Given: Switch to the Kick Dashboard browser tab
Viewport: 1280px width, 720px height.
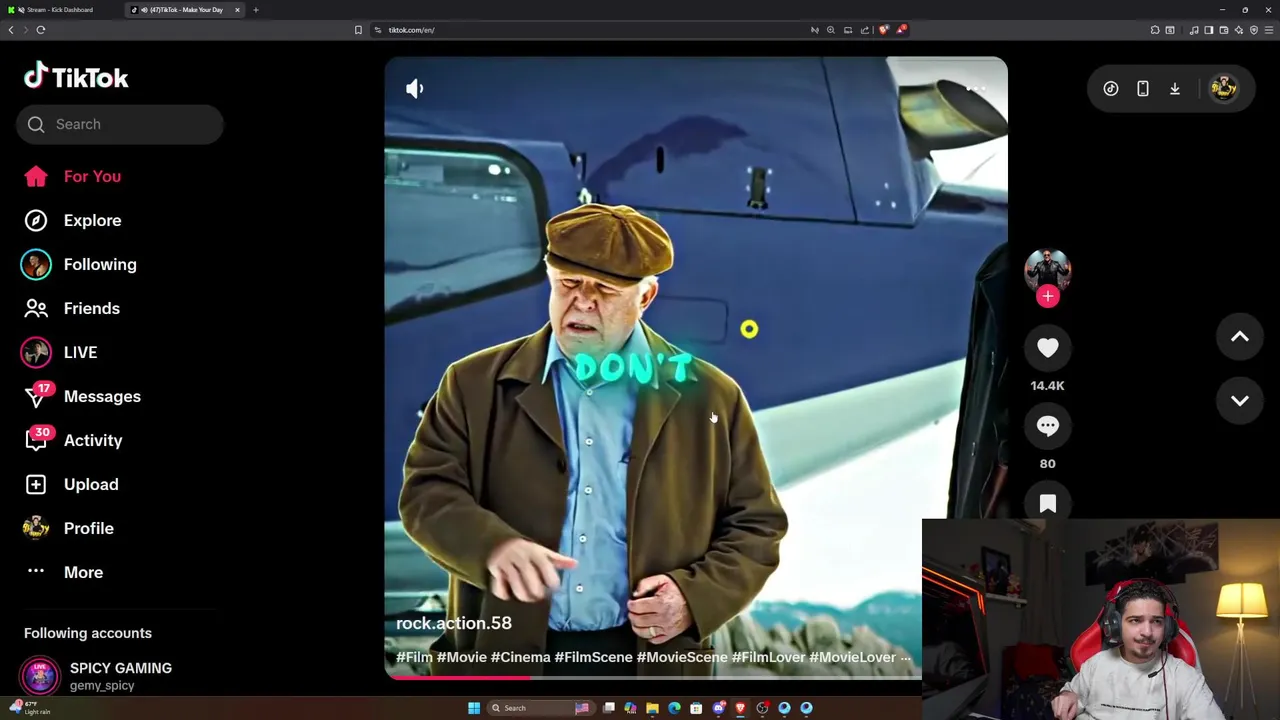Looking at the screenshot, I should [x=58, y=10].
